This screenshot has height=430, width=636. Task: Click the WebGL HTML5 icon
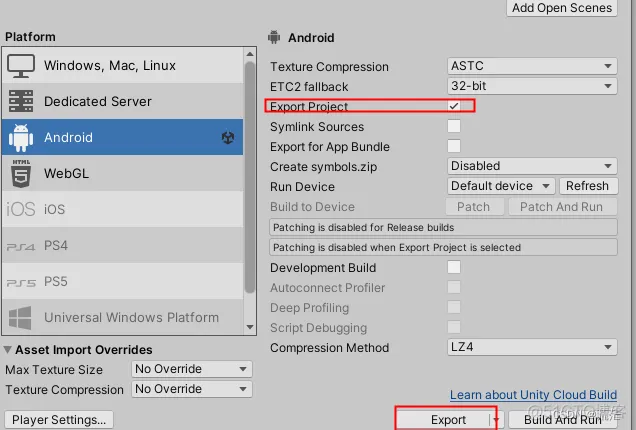(21, 174)
